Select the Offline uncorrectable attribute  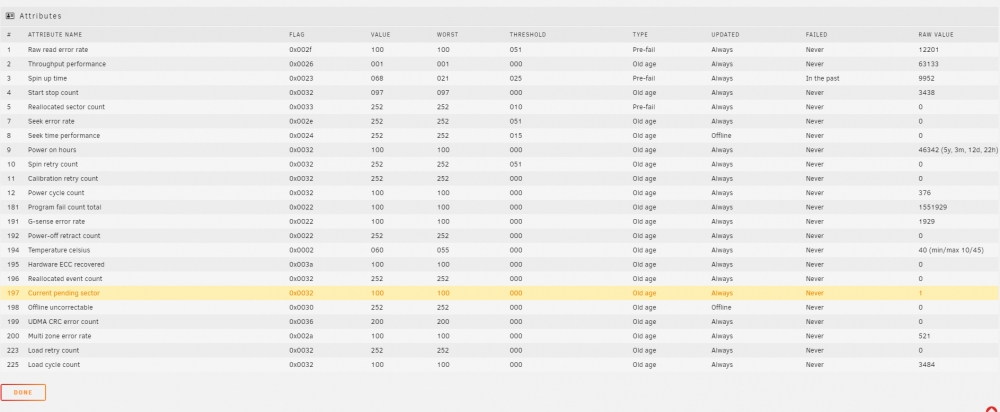(x=59, y=307)
